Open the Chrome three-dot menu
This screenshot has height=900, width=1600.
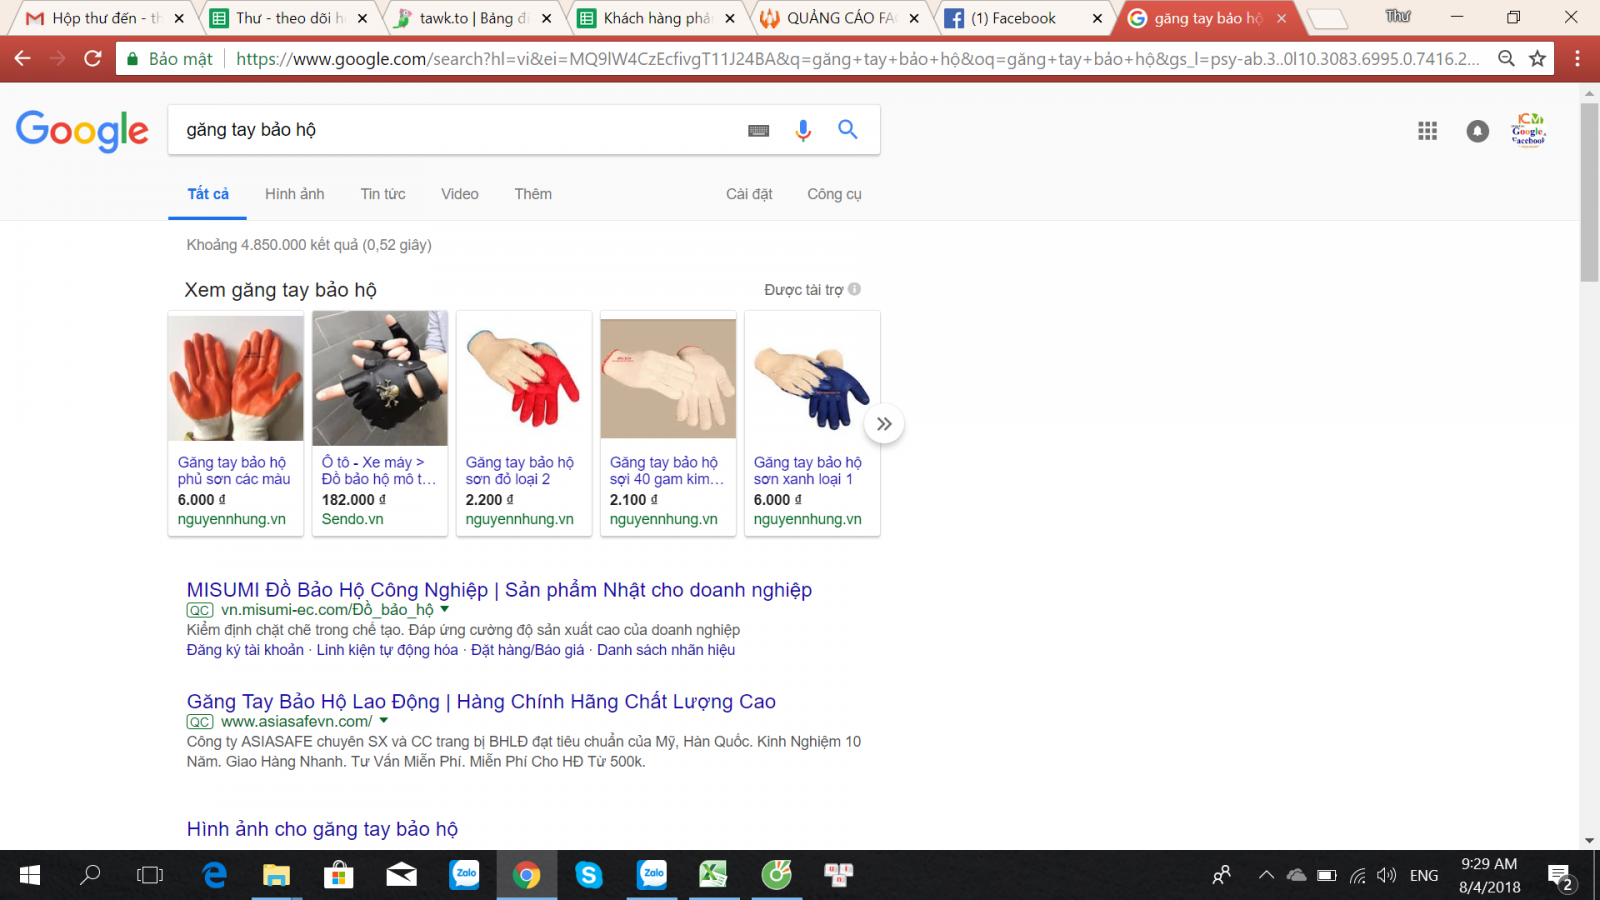coord(1577,59)
